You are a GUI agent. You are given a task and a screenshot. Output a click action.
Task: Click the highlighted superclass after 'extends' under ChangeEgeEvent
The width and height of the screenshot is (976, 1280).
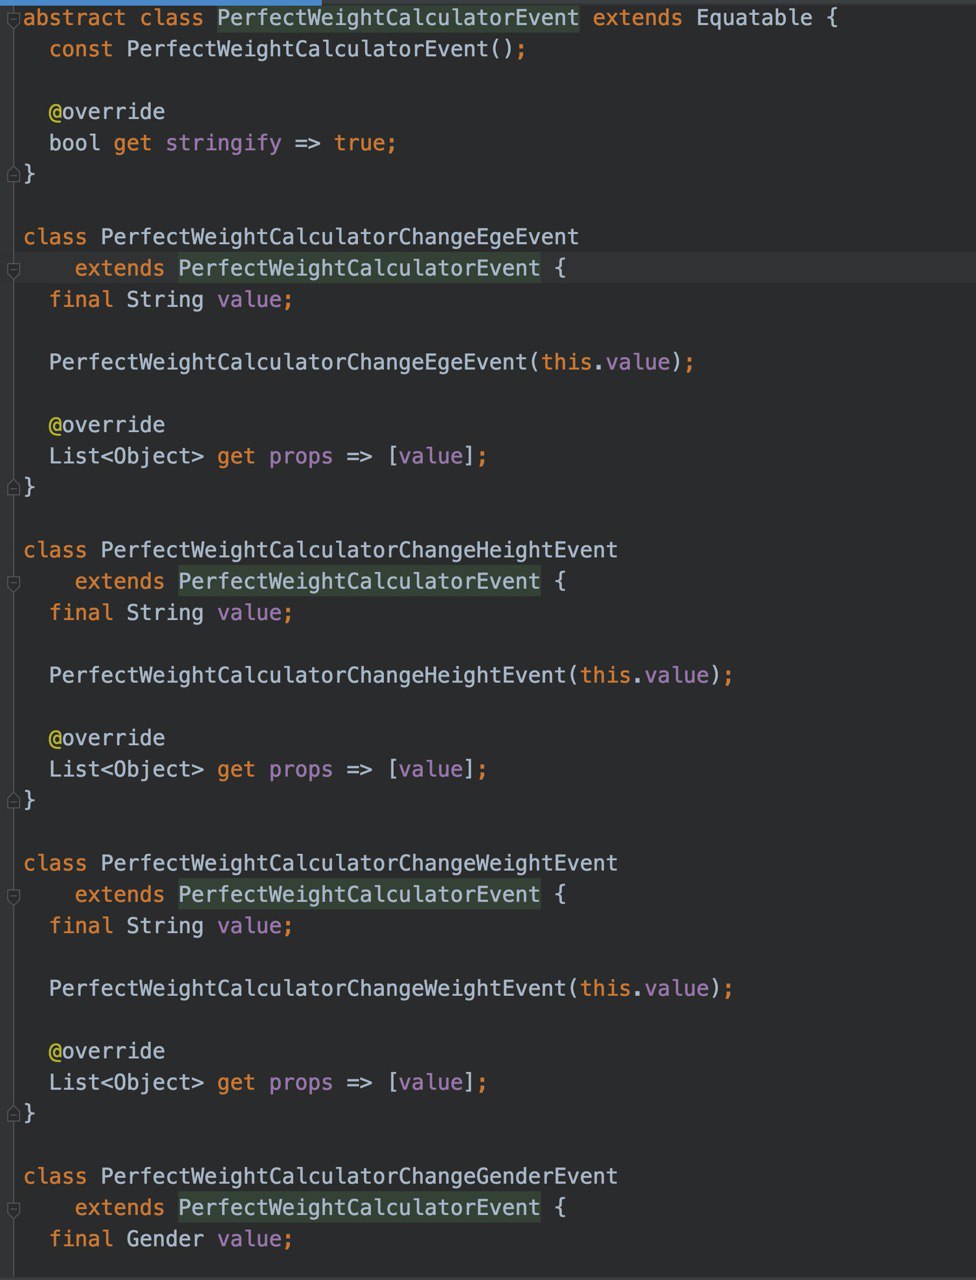coord(359,268)
